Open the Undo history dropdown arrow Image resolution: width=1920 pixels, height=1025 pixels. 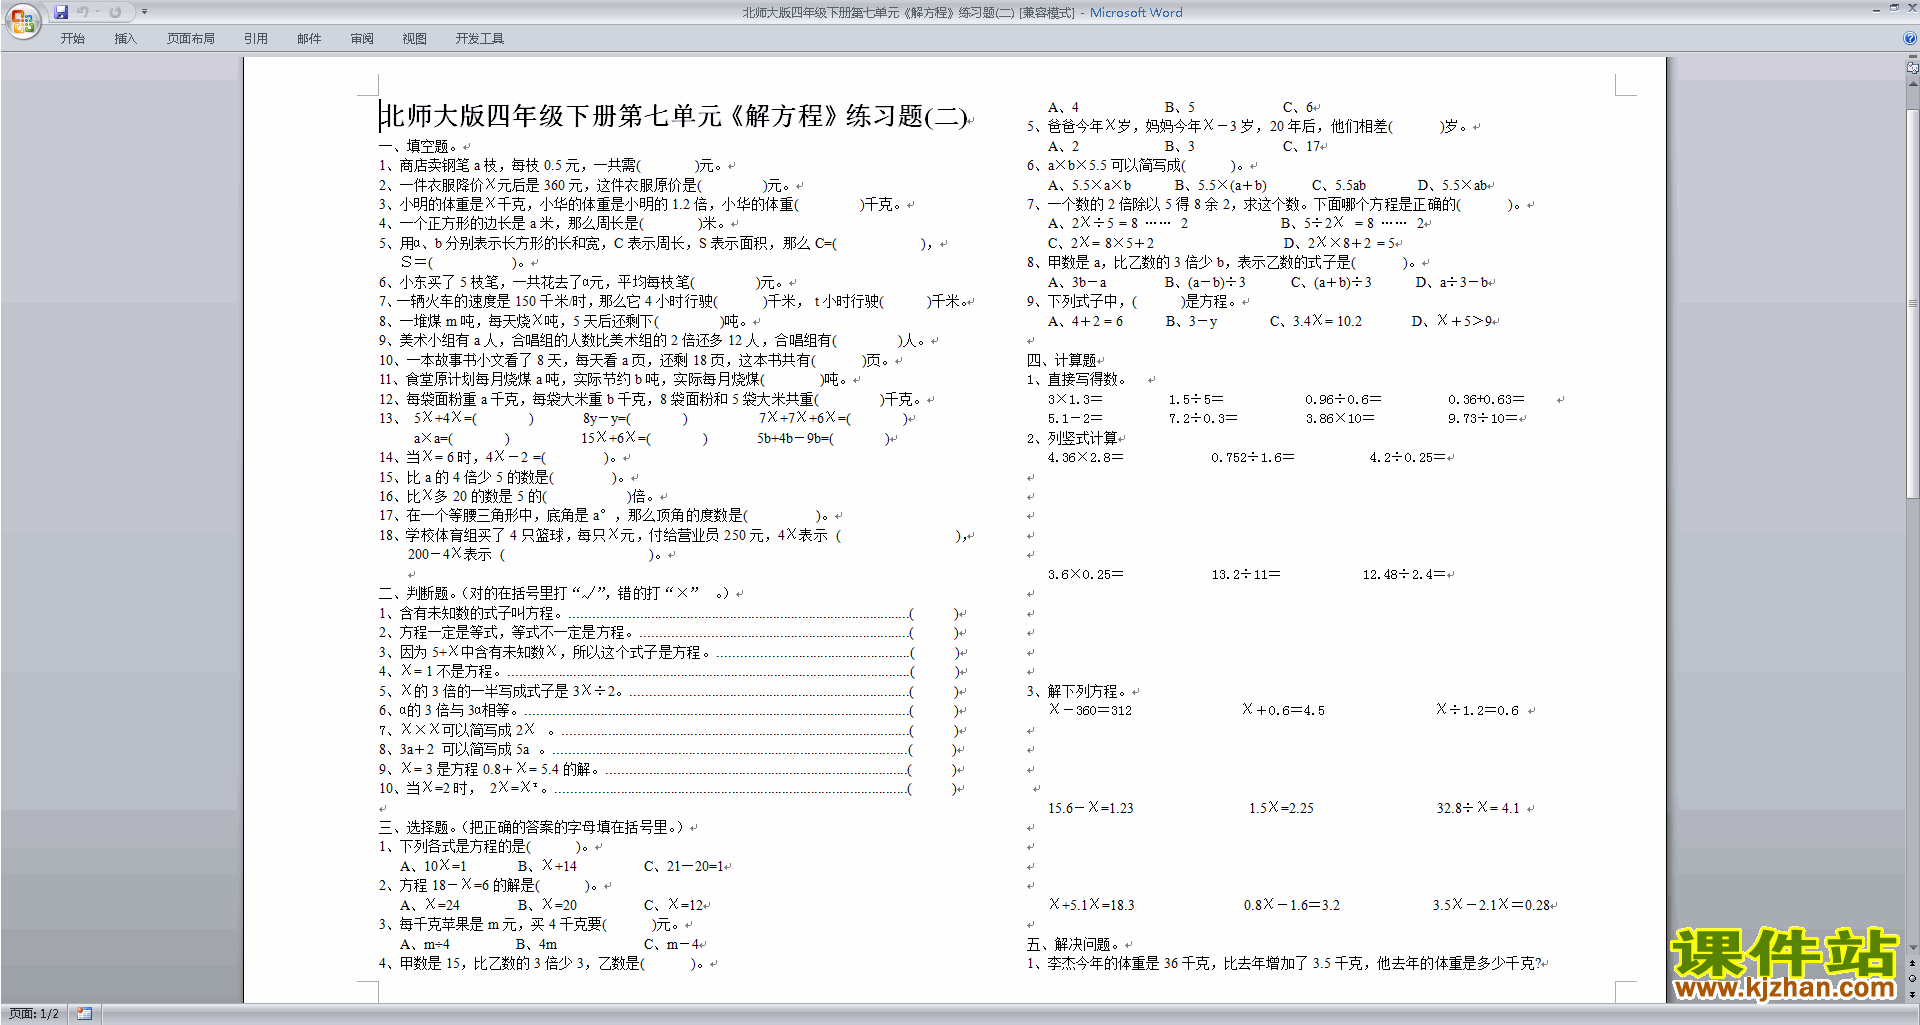coord(98,12)
